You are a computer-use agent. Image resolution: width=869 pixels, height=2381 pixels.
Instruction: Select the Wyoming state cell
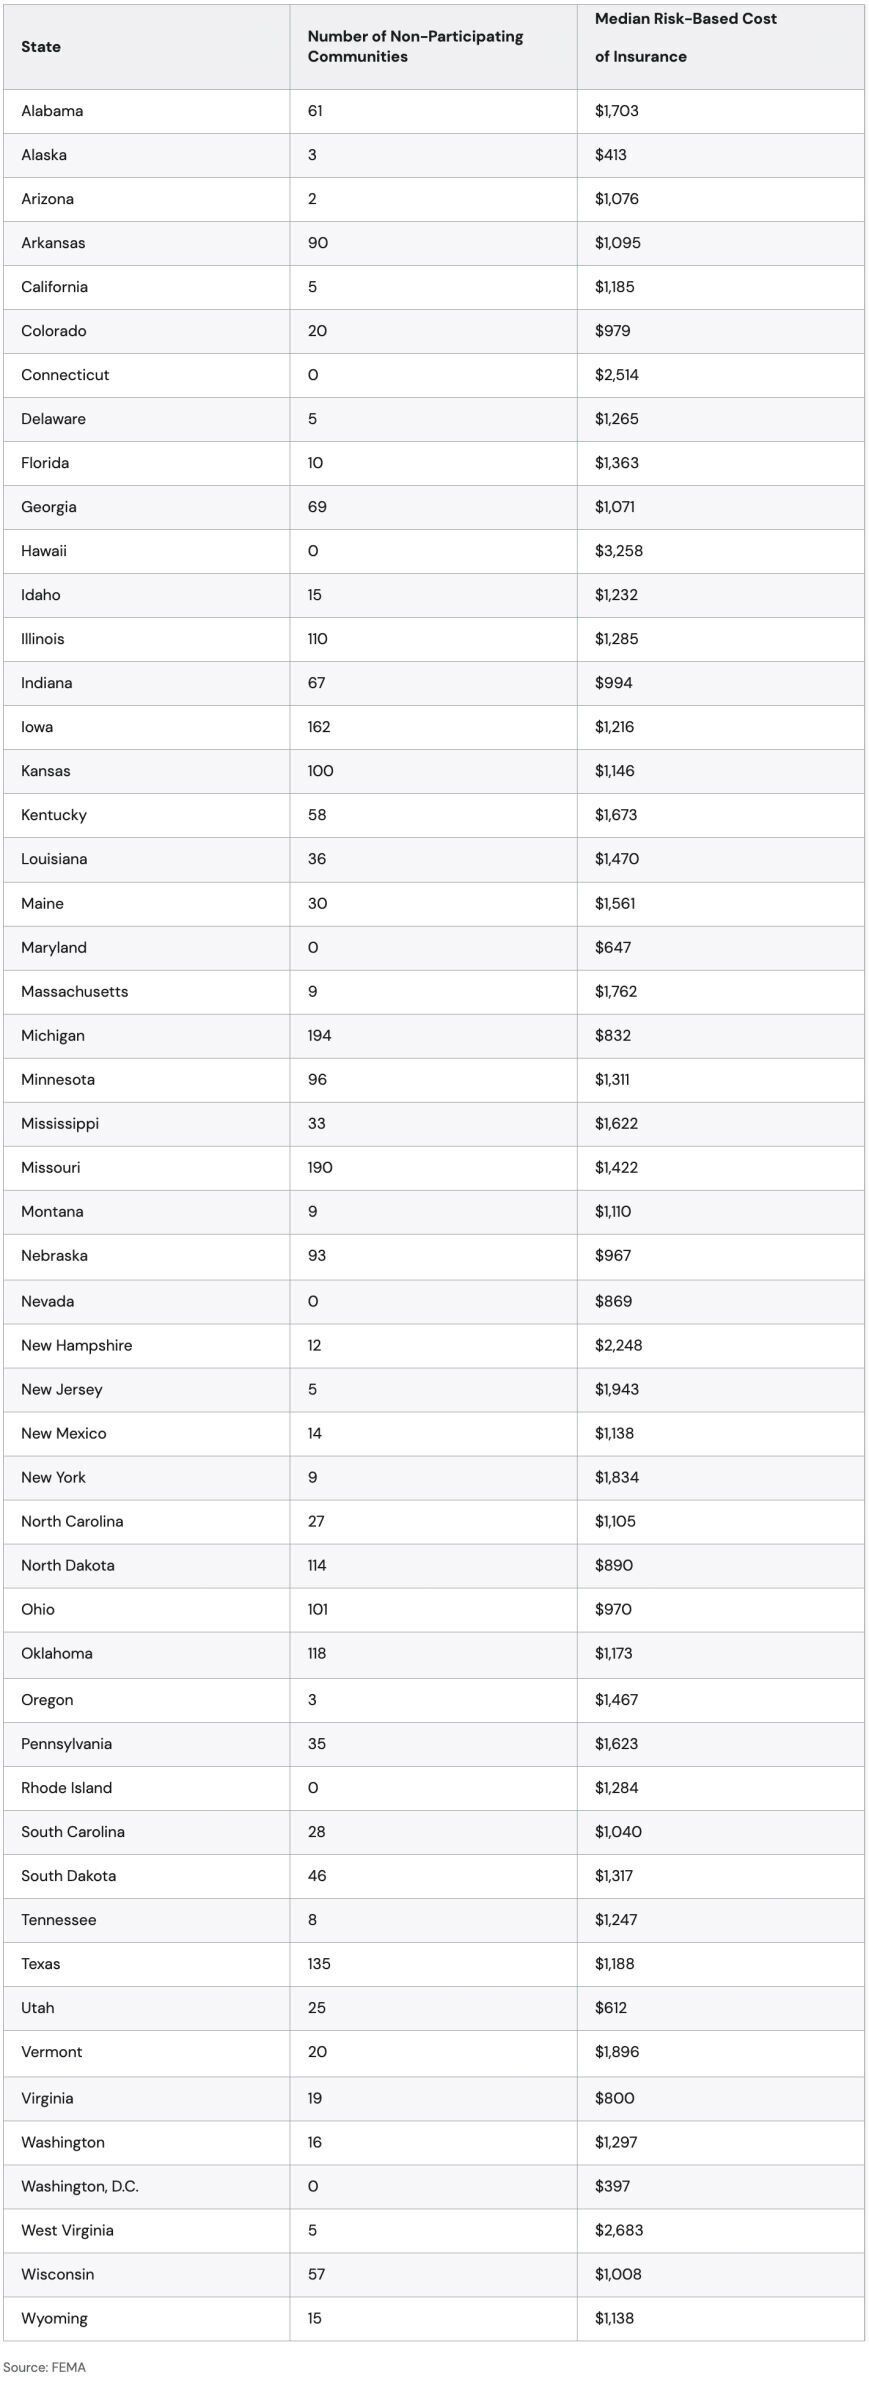point(54,2318)
